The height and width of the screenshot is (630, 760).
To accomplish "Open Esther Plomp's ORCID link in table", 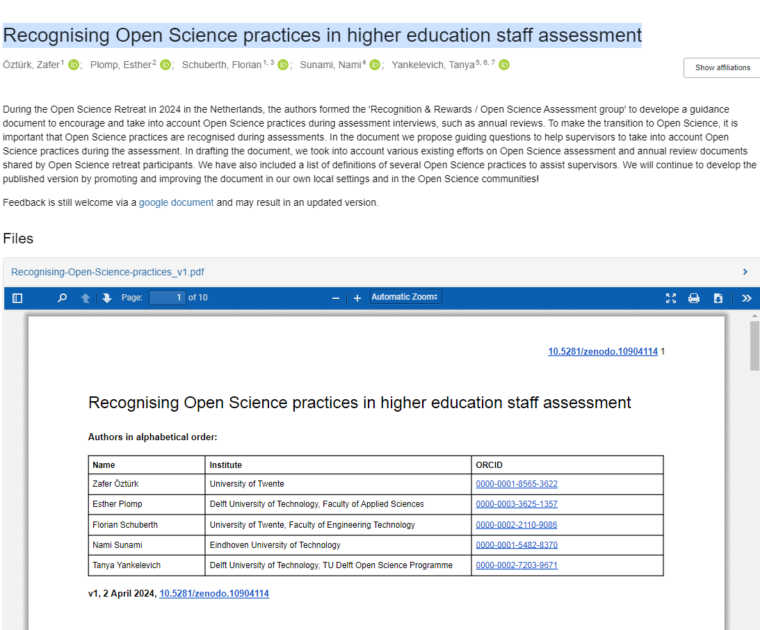I will coord(516,504).
